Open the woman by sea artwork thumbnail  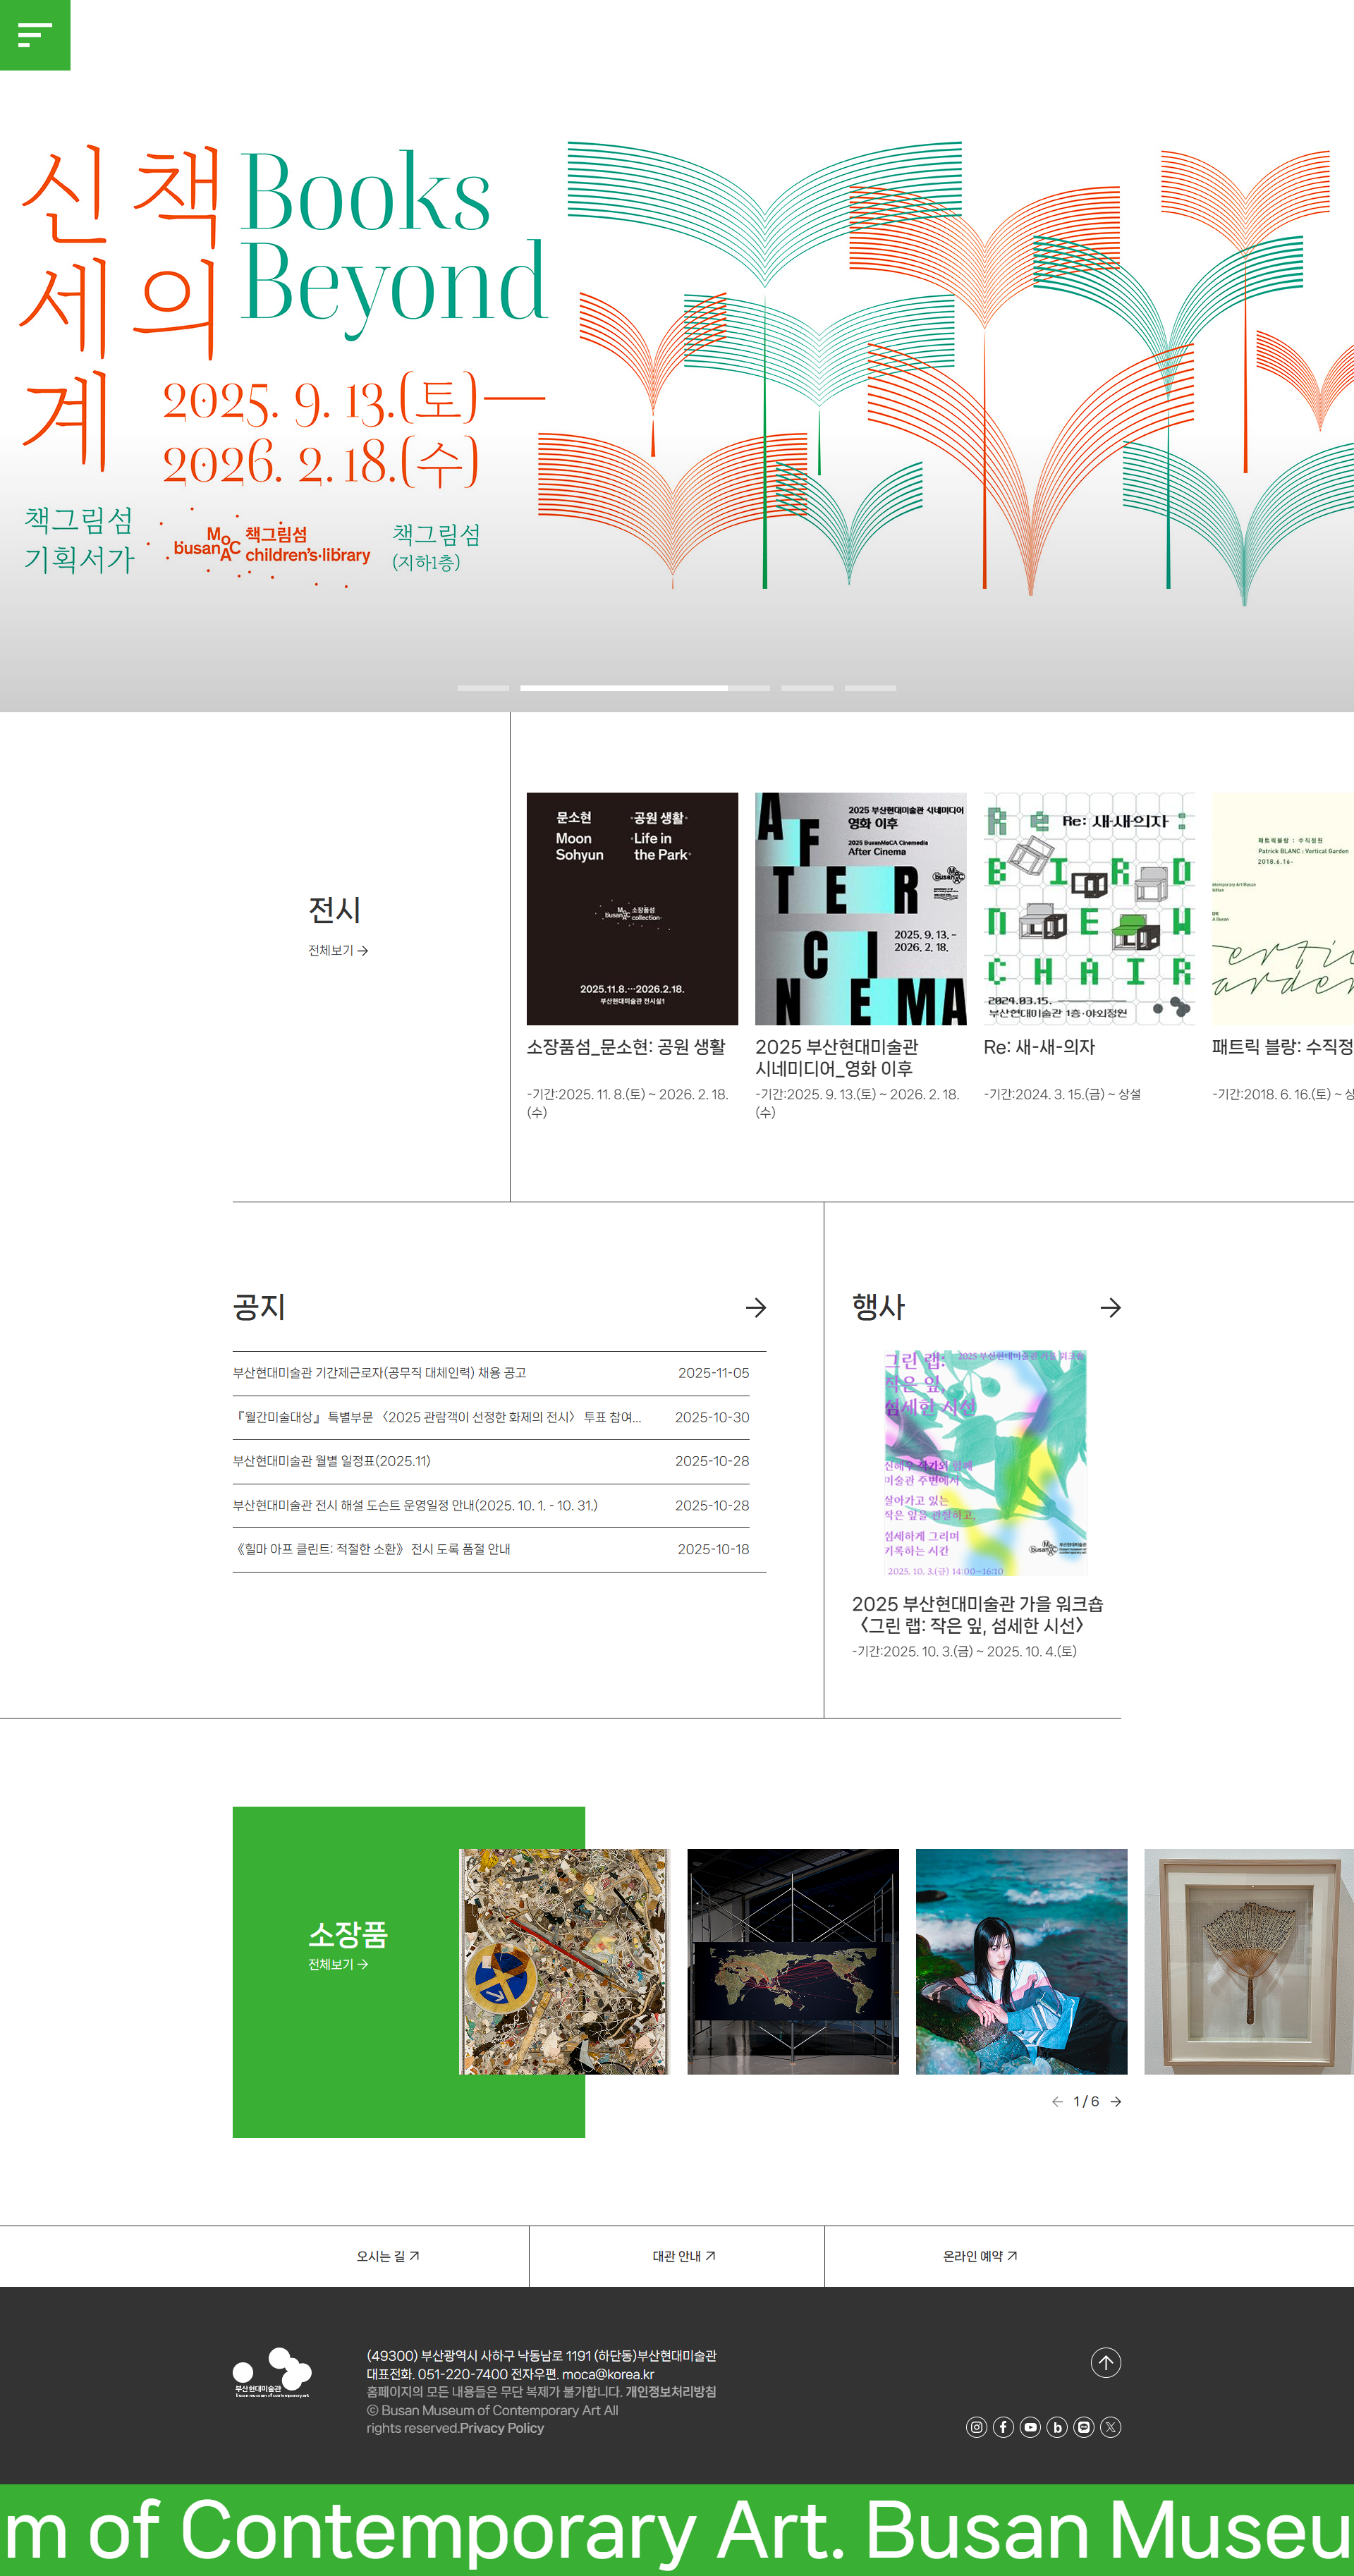(1021, 1961)
